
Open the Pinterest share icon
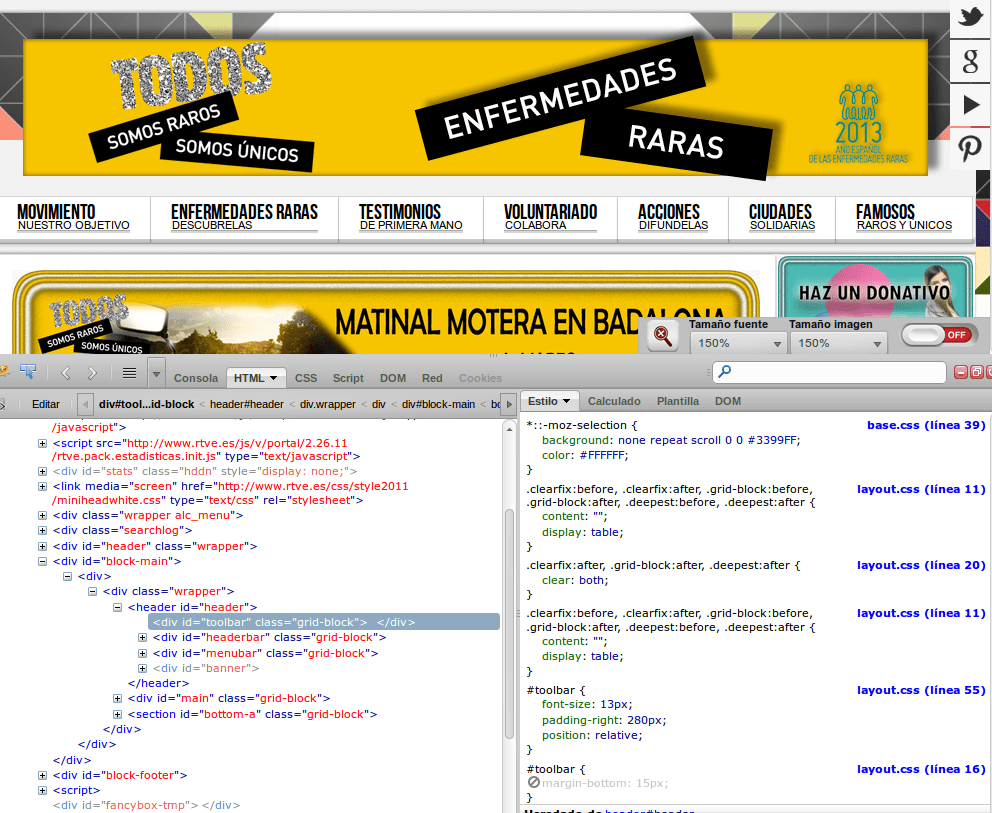pyautogui.click(x=970, y=149)
